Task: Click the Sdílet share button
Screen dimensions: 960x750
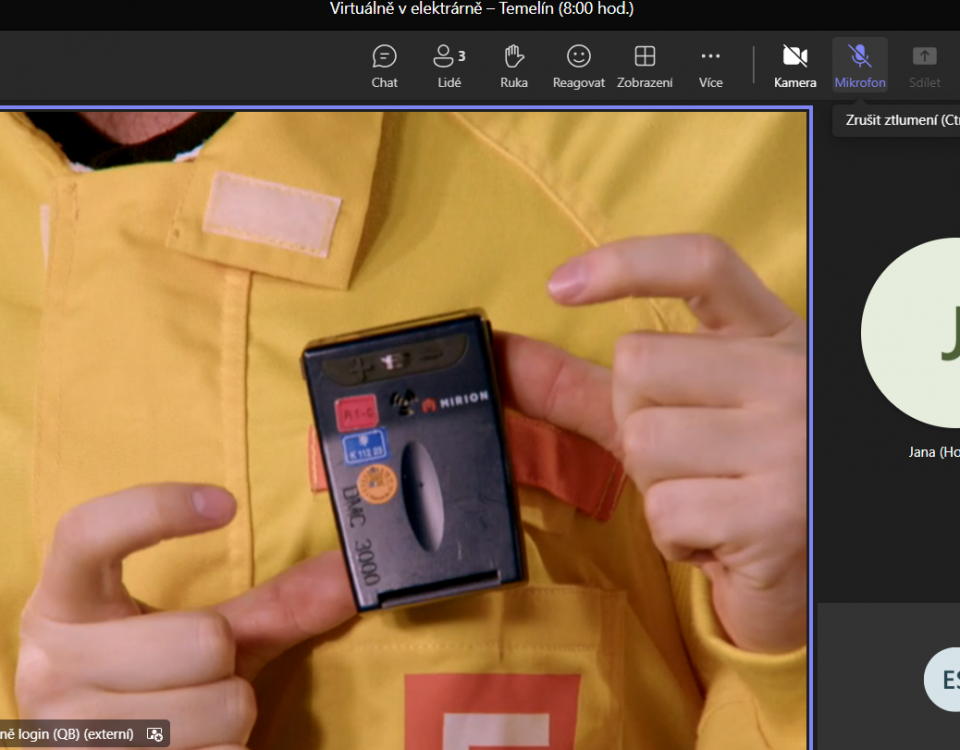Action: coord(924,66)
